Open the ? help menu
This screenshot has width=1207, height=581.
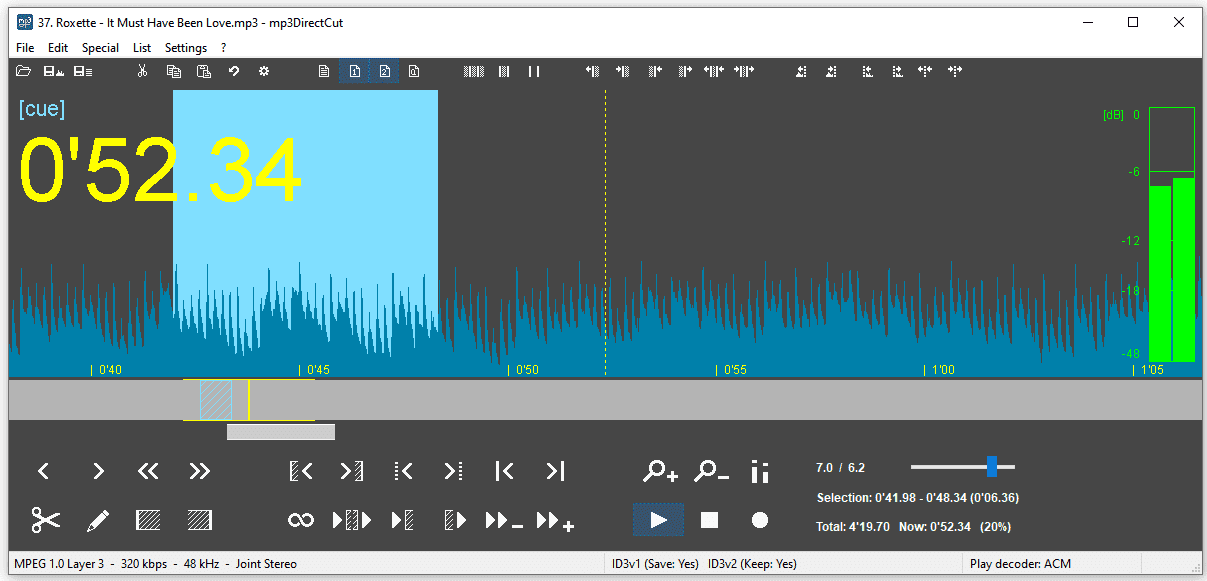tap(224, 47)
